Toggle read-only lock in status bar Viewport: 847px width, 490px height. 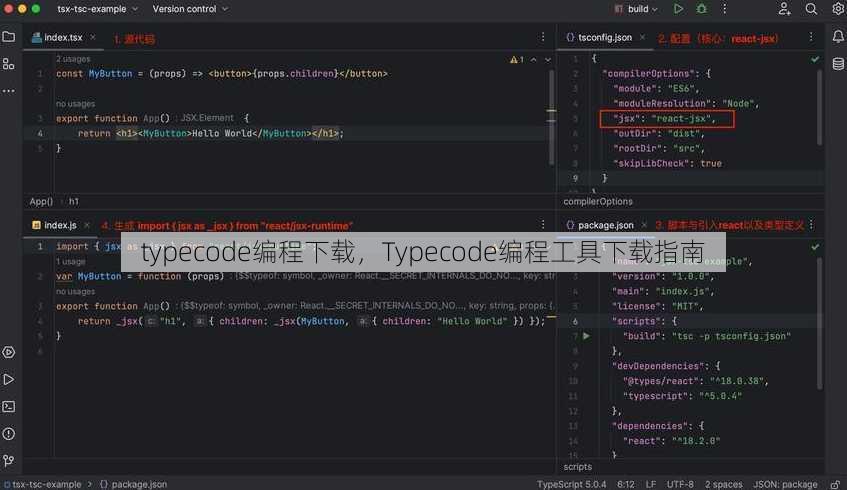[x=835, y=484]
